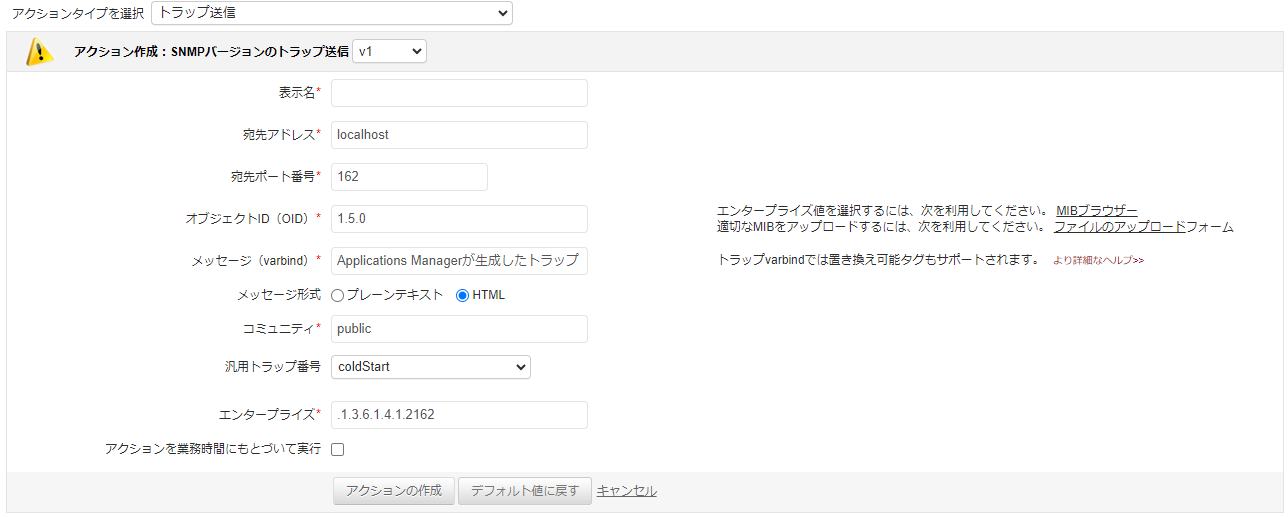The width and height of the screenshot is (1288, 517).
Task: Open the ファイルのアップロード link
Action: [x=1119, y=227]
